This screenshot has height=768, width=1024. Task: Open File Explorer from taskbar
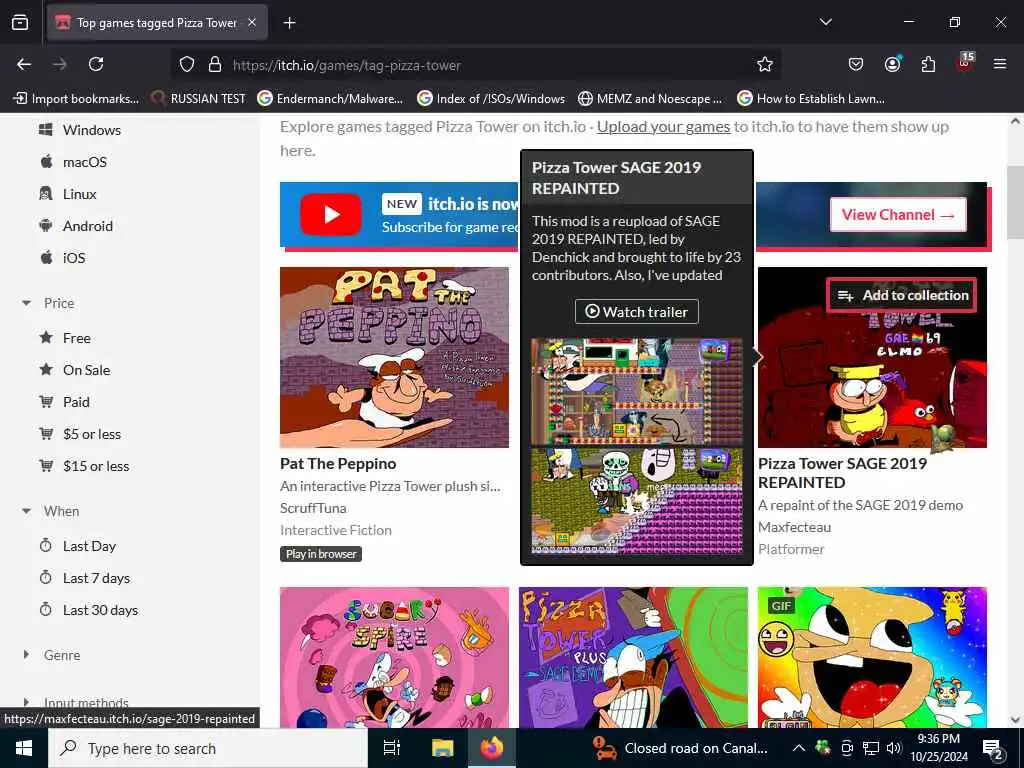coord(442,748)
